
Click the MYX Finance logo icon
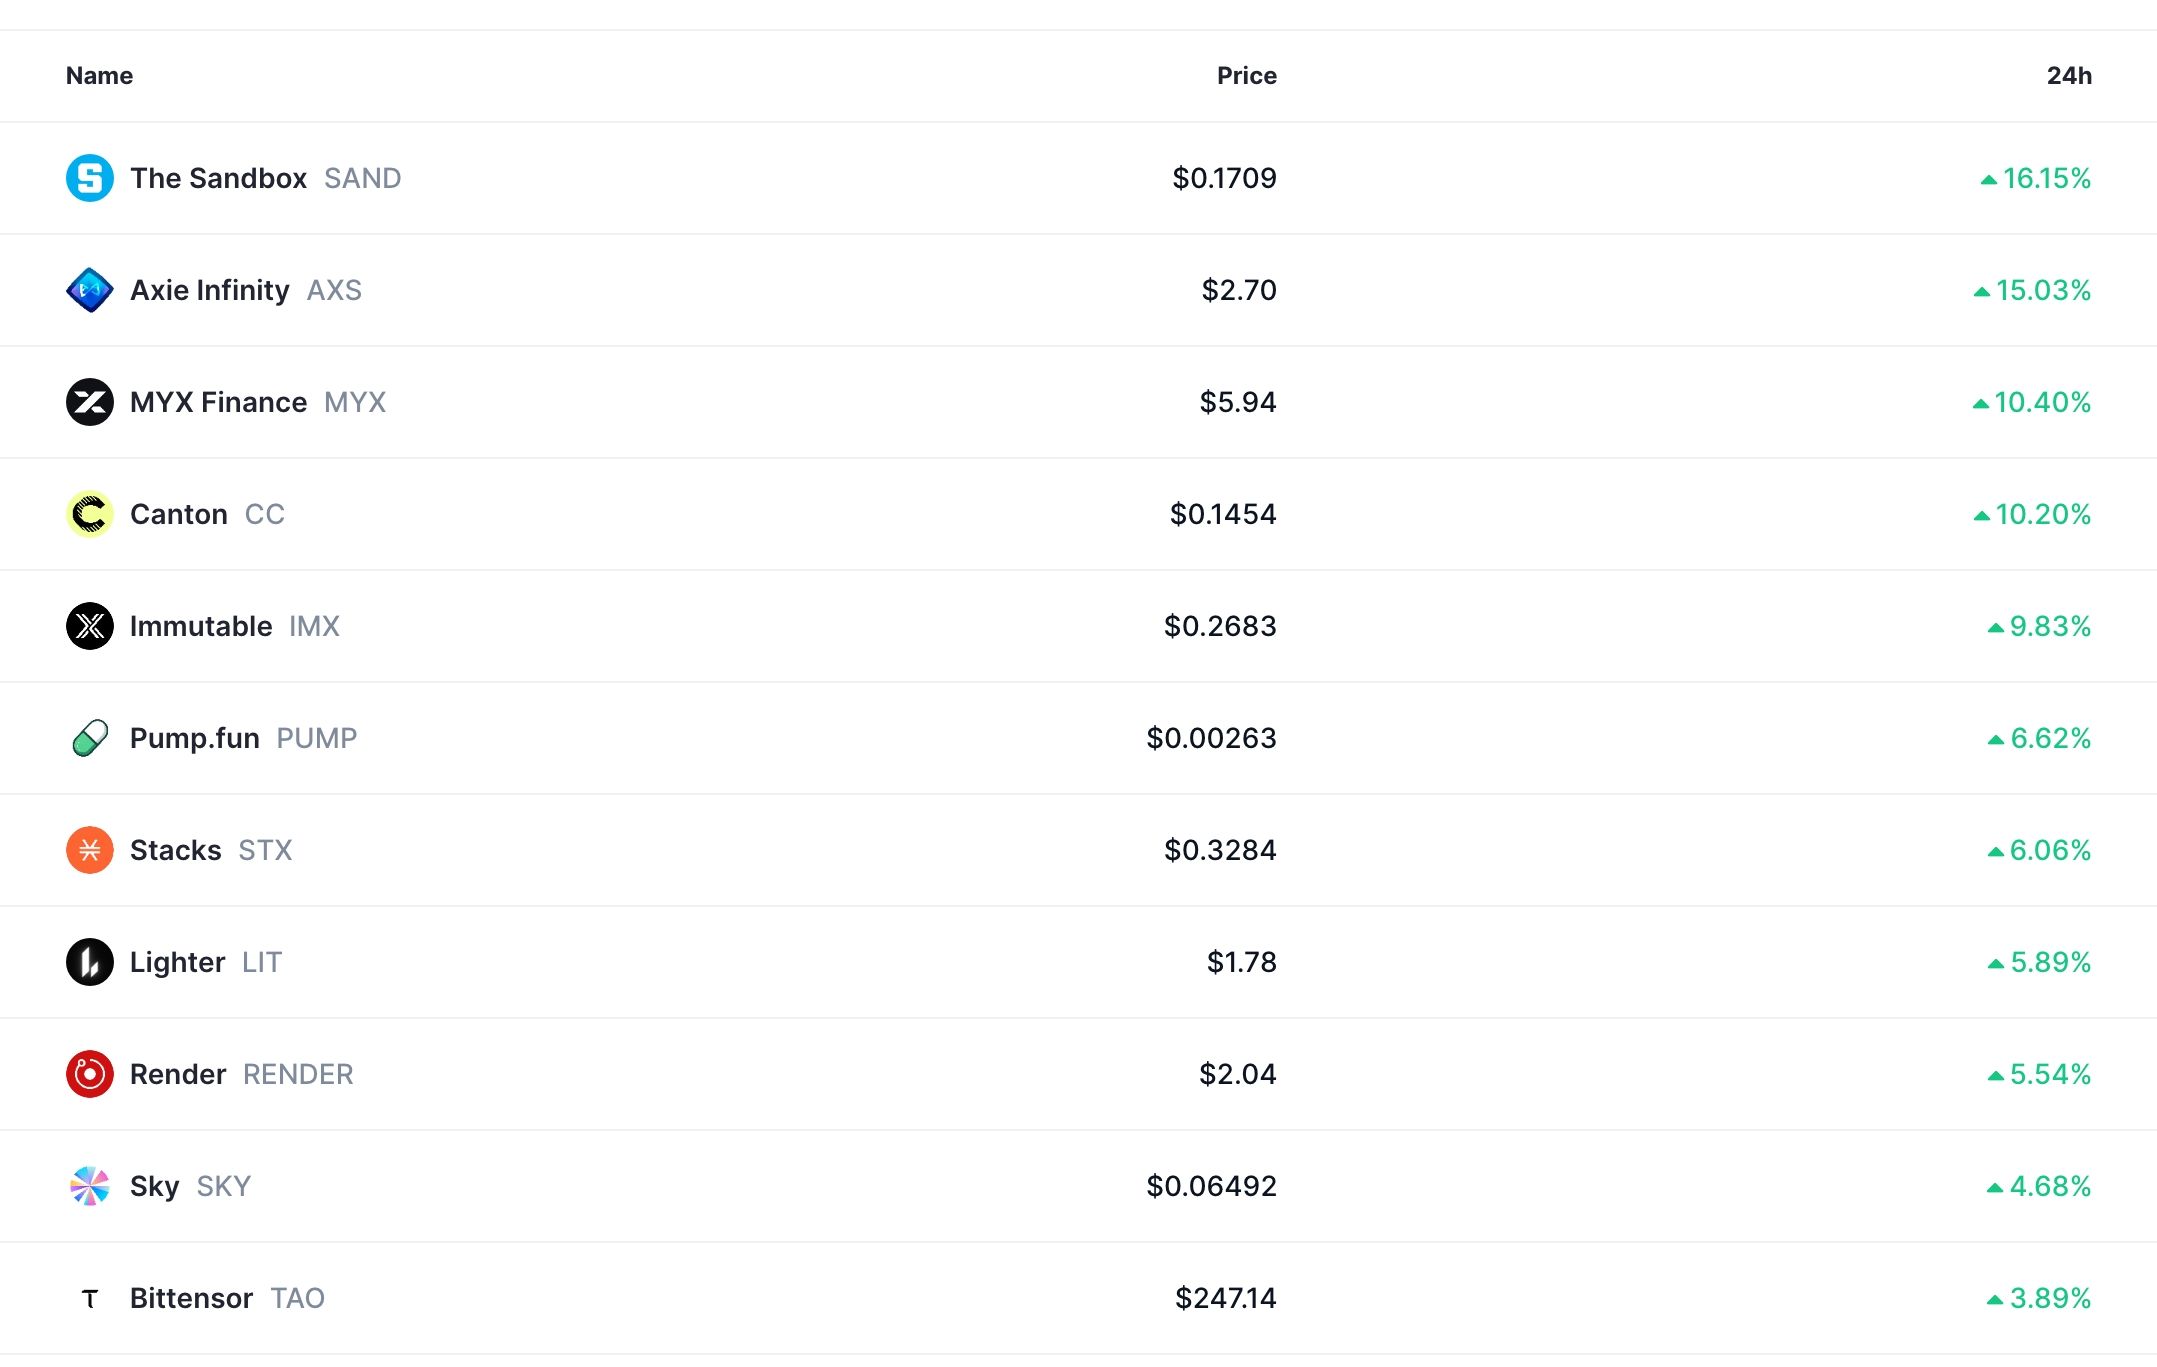pos(90,402)
